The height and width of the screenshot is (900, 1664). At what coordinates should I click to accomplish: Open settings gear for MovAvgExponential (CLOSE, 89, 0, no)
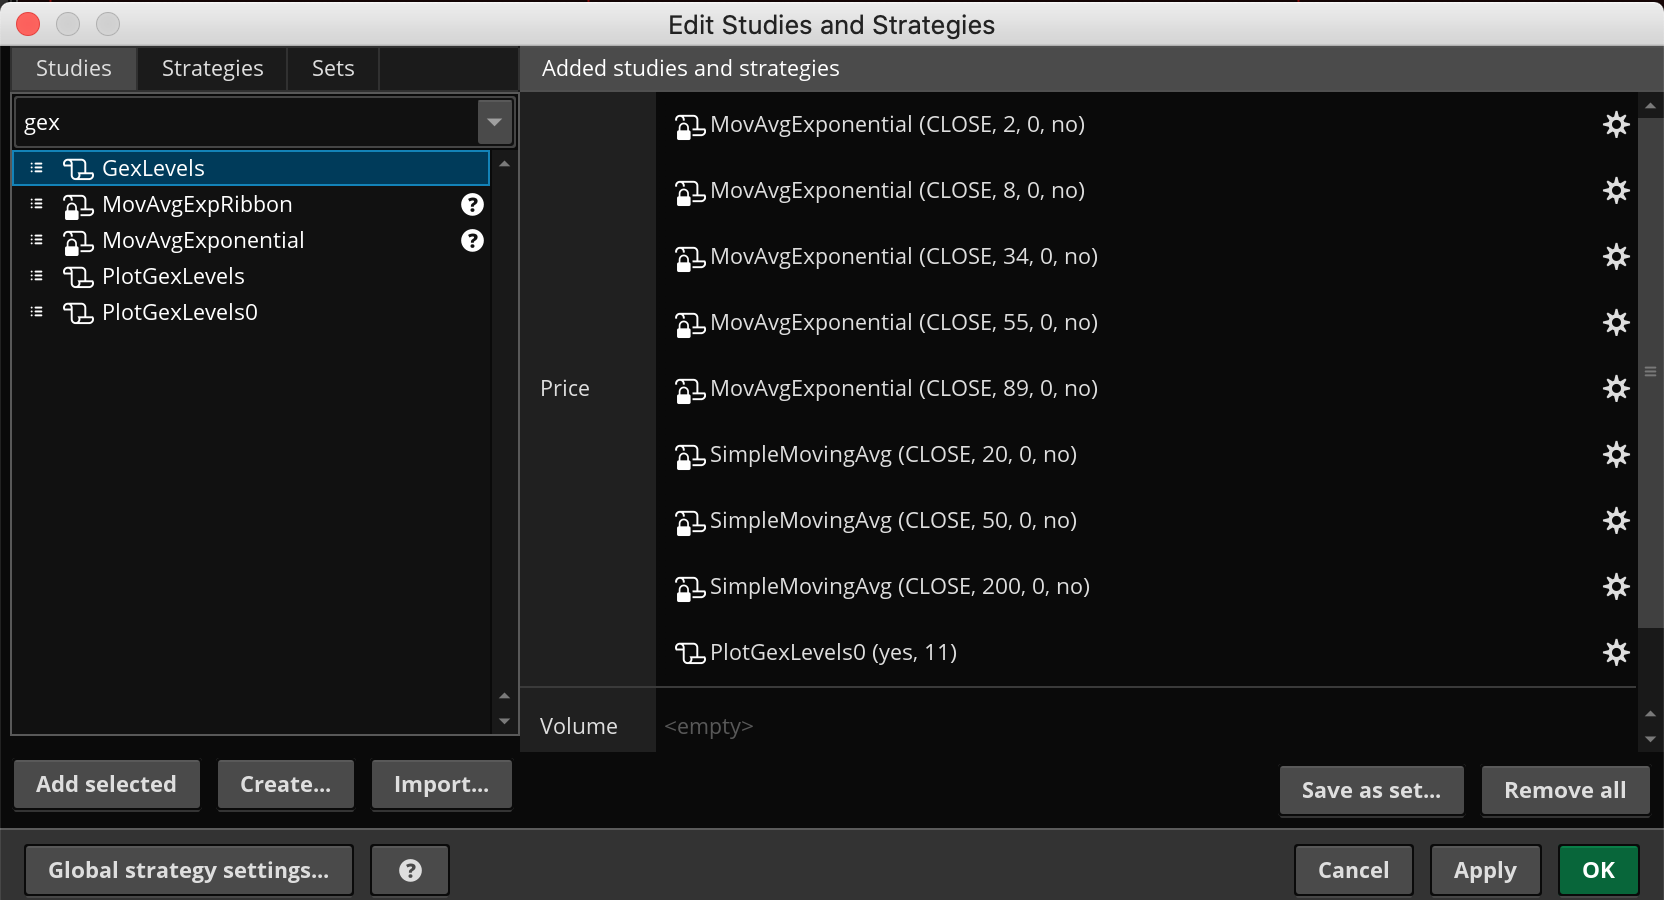pos(1616,389)
